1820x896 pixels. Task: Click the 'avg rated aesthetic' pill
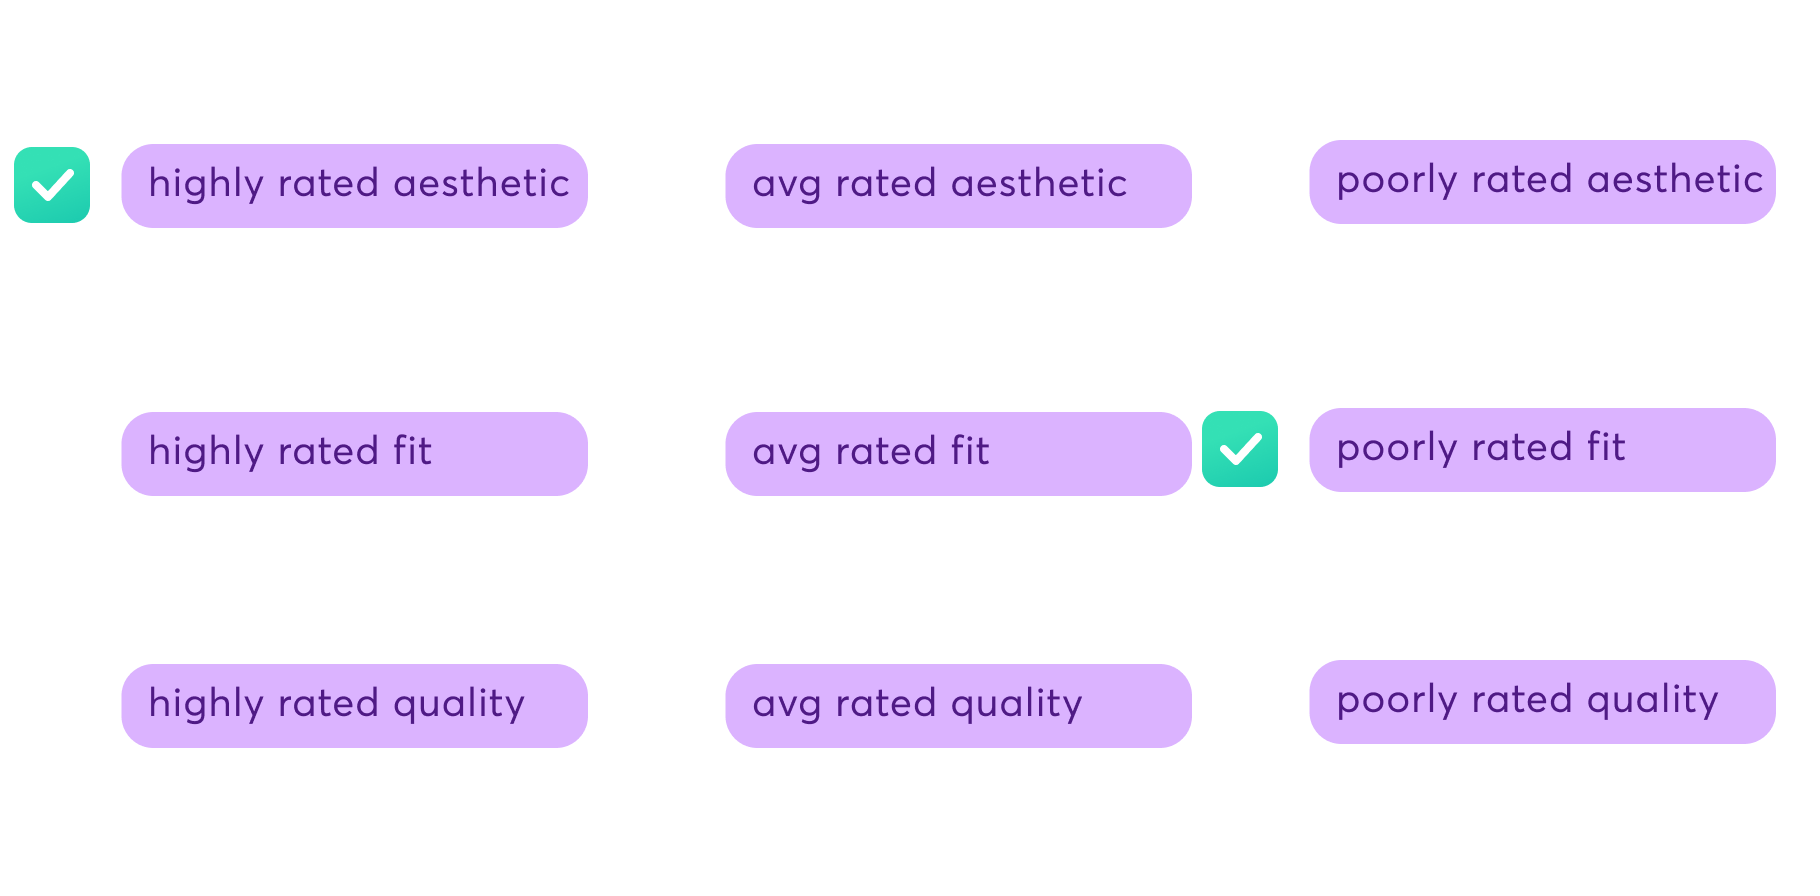coord(959,186)
